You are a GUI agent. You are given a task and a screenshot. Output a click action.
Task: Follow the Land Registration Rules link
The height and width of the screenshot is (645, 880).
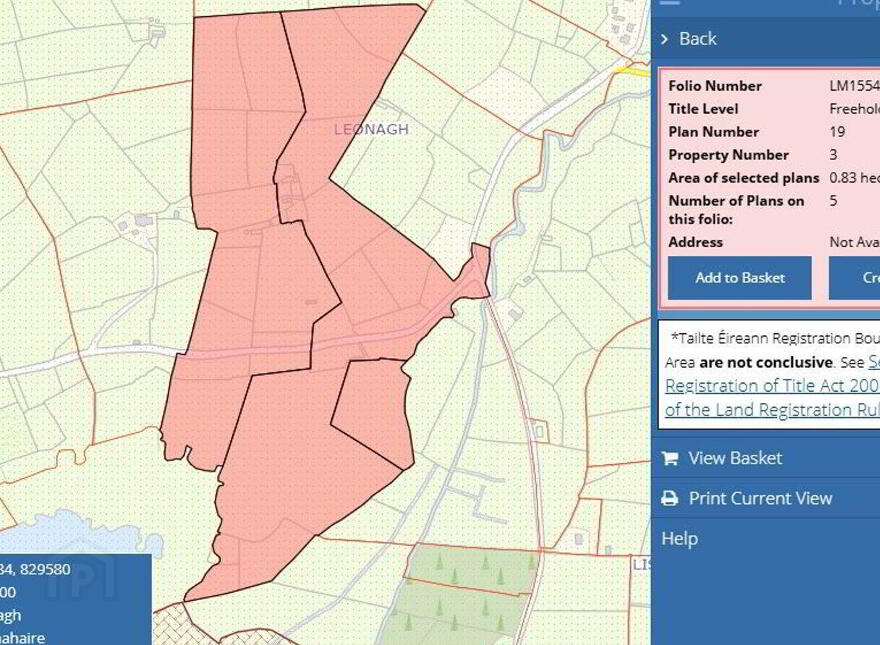pos(772,410)
